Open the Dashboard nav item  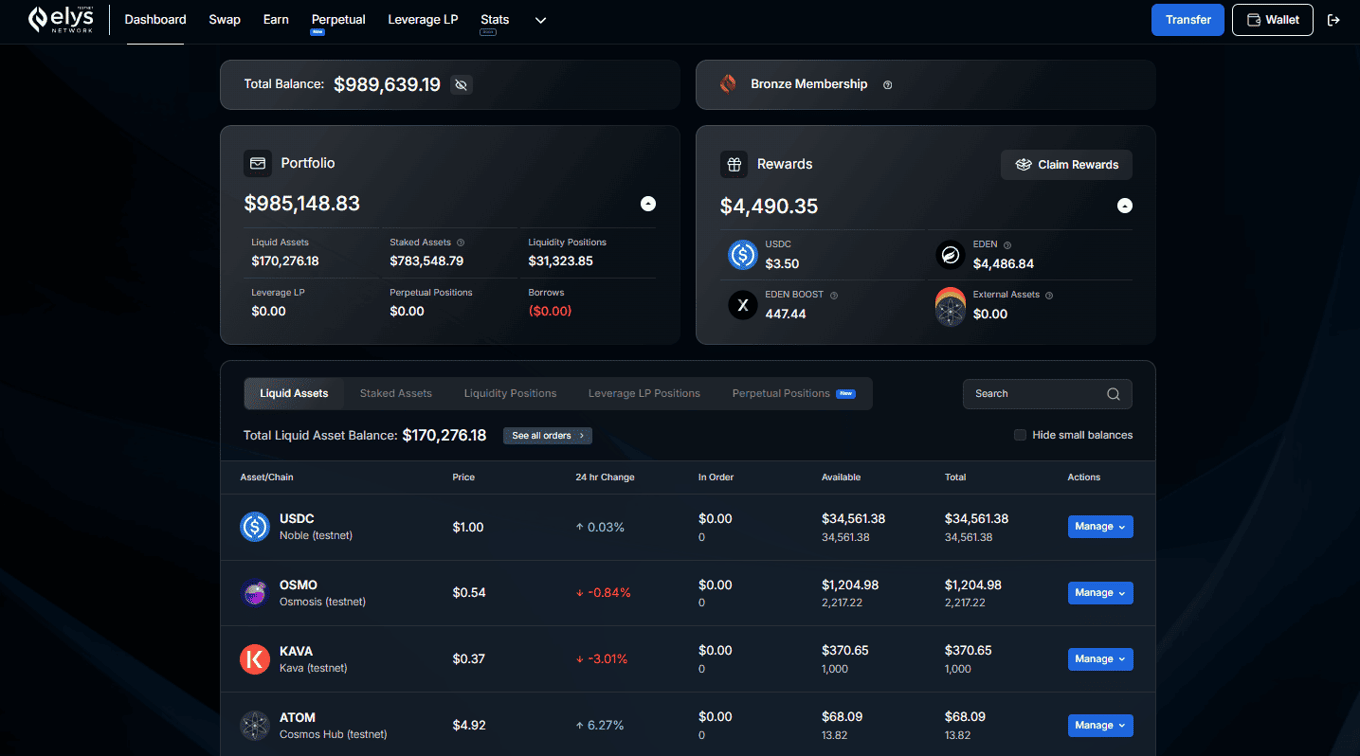point(155,20)
